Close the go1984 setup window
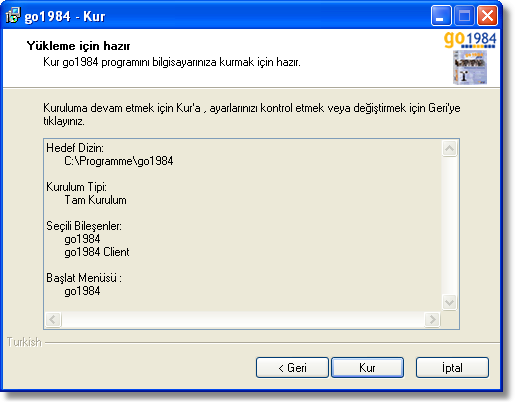Image resolution: width=515 pixels, height=404 pixels. (x=487, y=15)
